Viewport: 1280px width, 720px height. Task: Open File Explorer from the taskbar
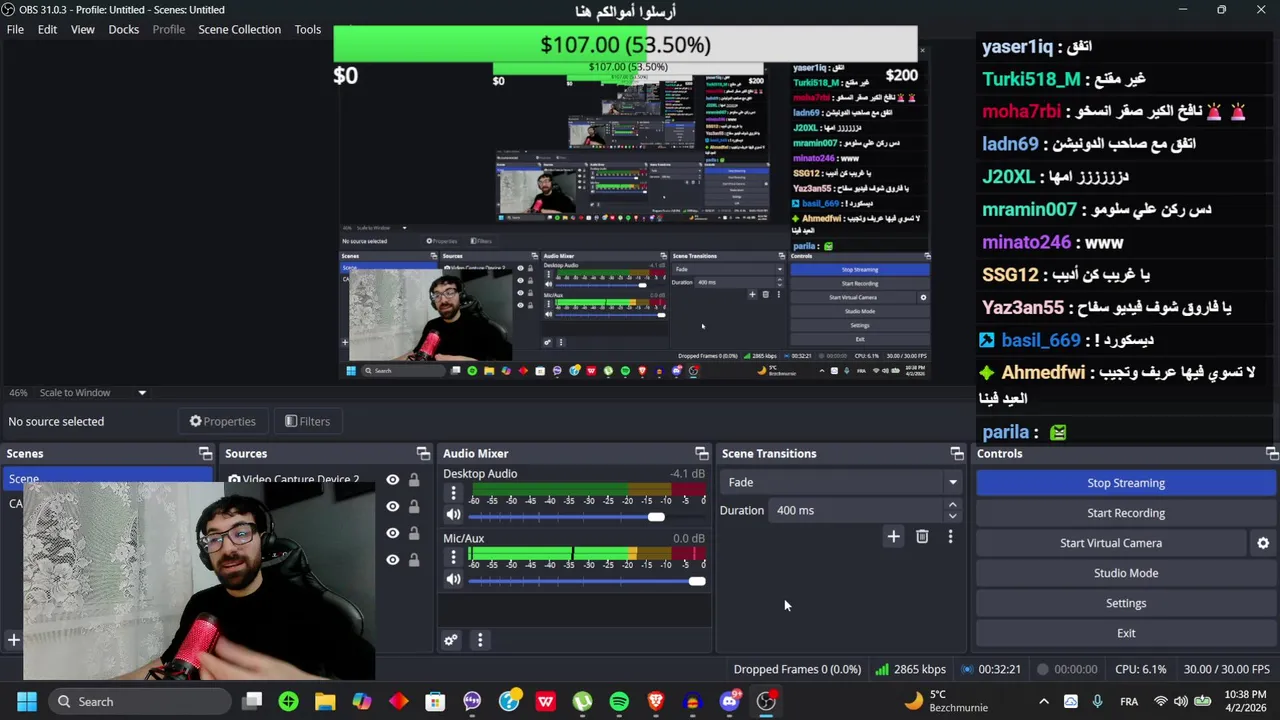(x=325, y=702)
